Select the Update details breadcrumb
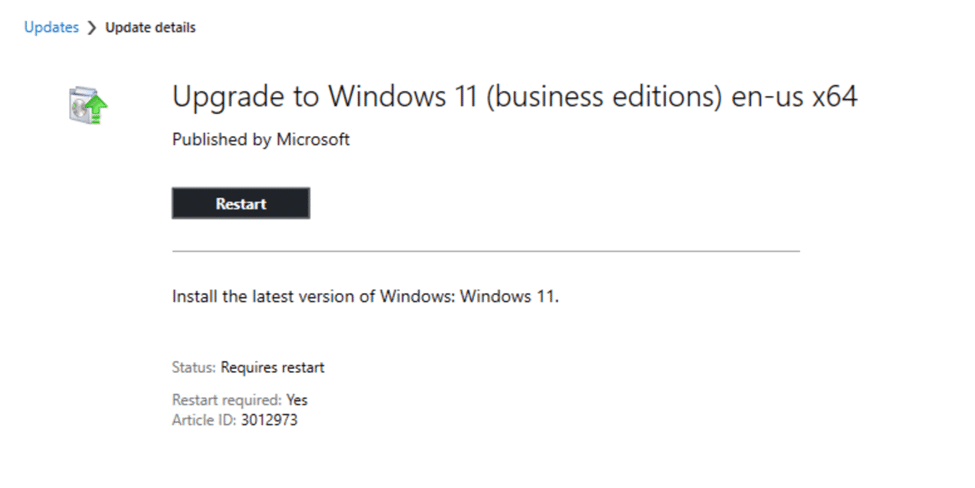This screenshot has width=975, height=488. 150,28
